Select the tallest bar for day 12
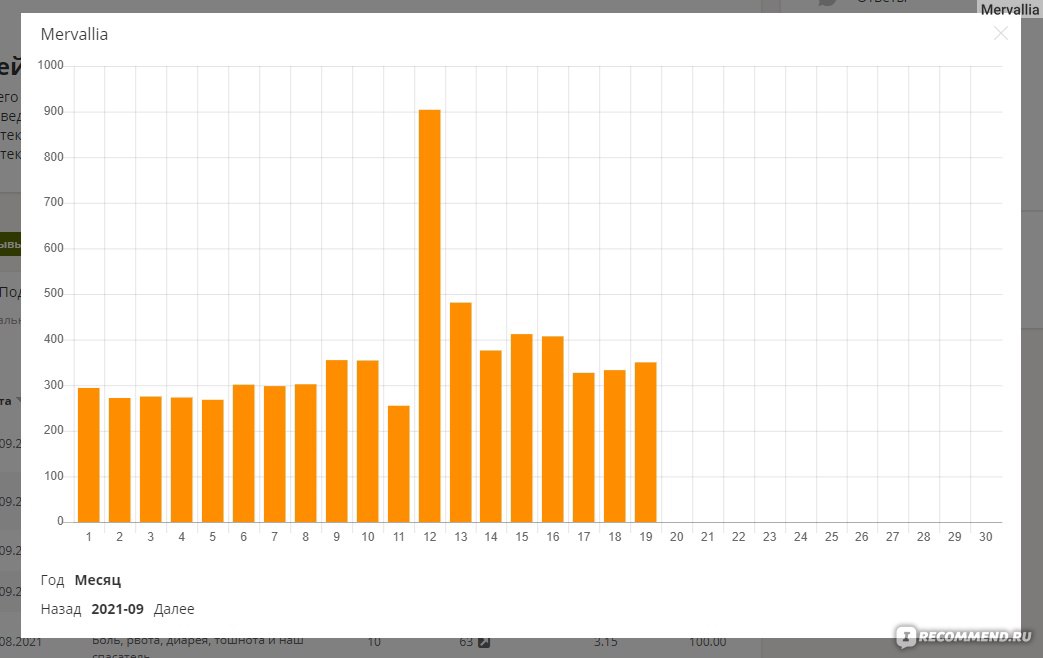The image size is (1043, 658). (x=430, y=316)
